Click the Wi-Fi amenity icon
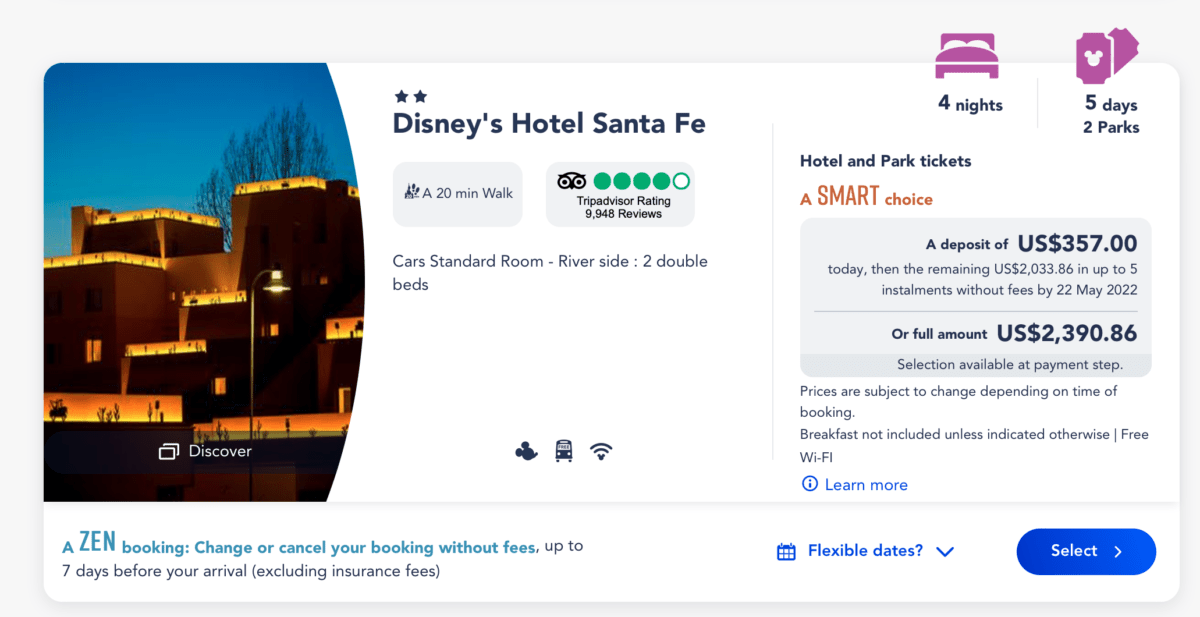 pyautogui.click(x=601, y=450)
